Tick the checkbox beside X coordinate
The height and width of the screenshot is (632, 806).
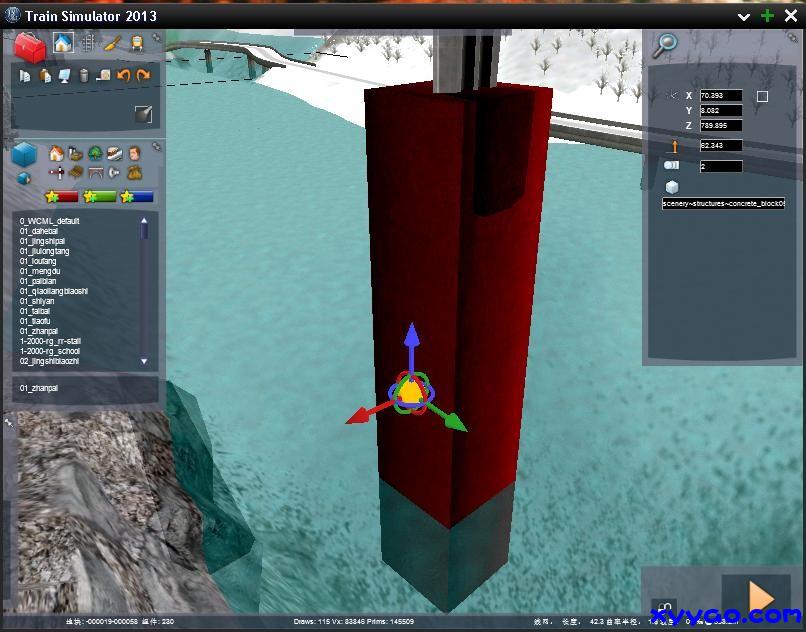tap(763, 97)
